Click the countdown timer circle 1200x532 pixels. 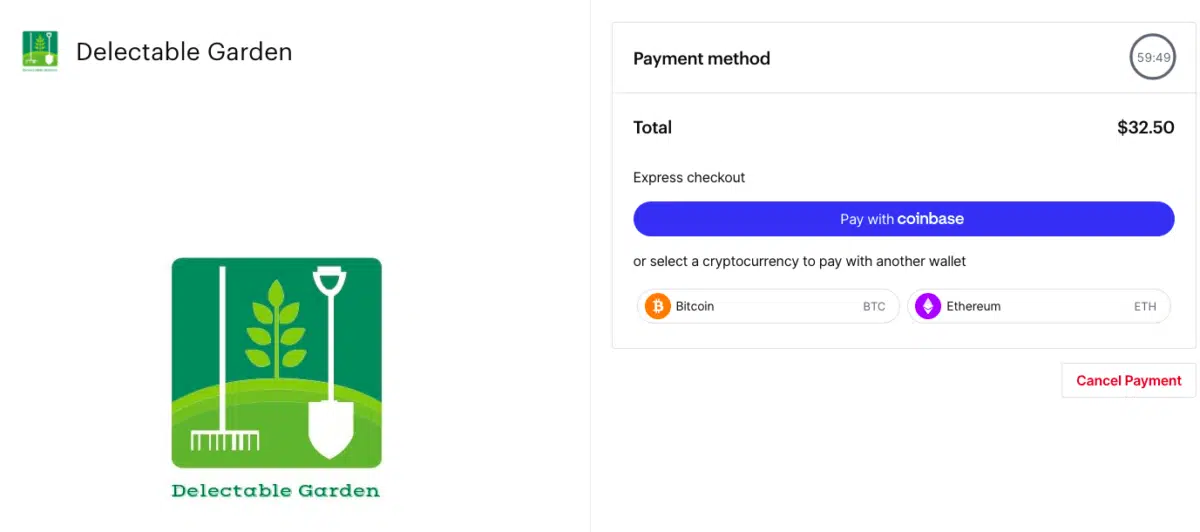click(x=1152, y=58)
